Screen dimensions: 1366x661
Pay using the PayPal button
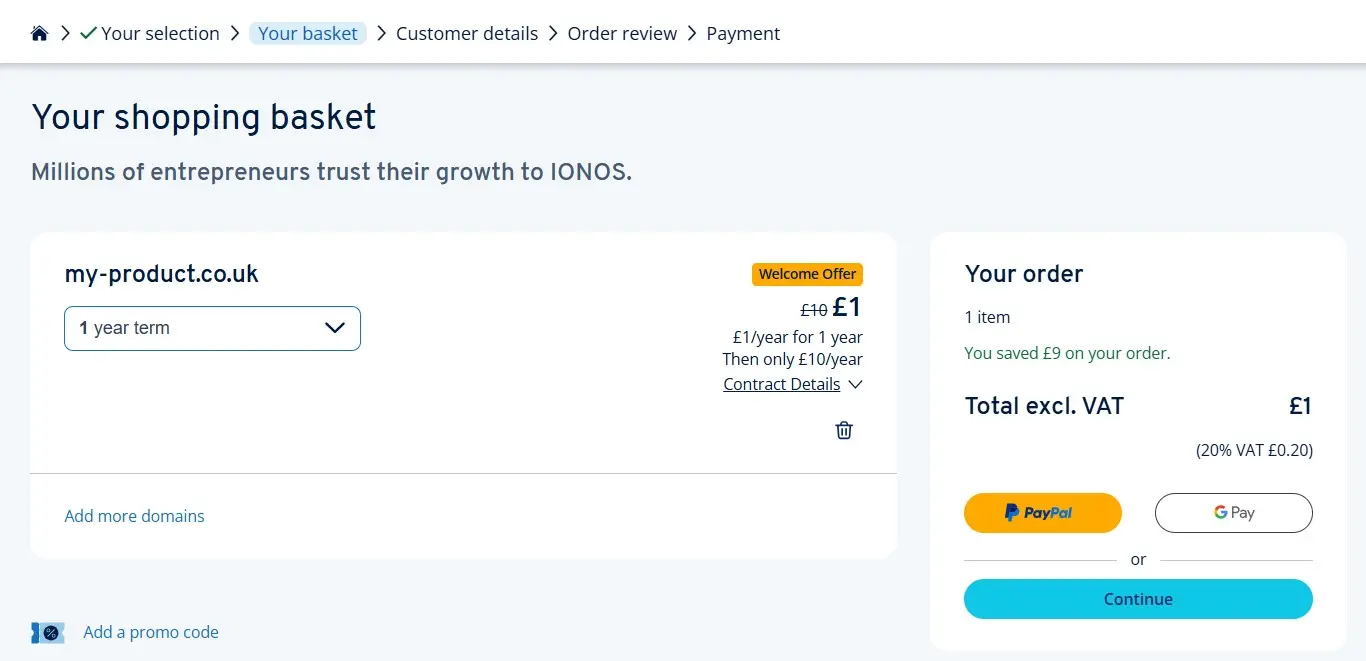click(x=1042, y=512)
